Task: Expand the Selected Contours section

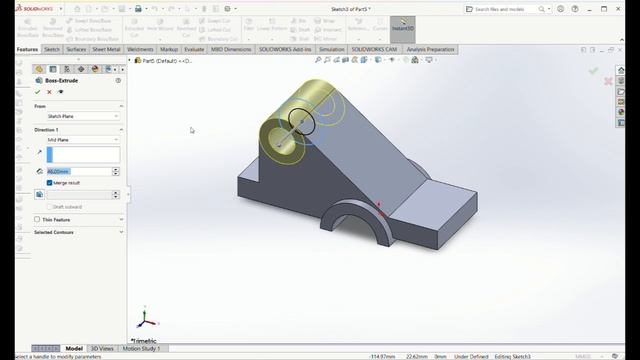Action: click(x=121, y=232)
